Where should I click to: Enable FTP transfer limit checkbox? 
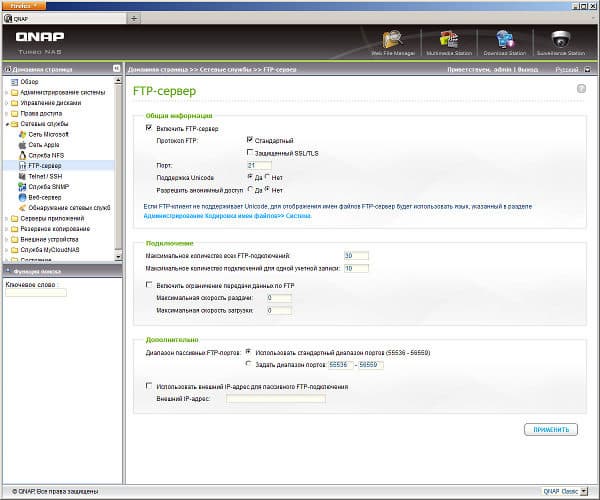point(149,285)
